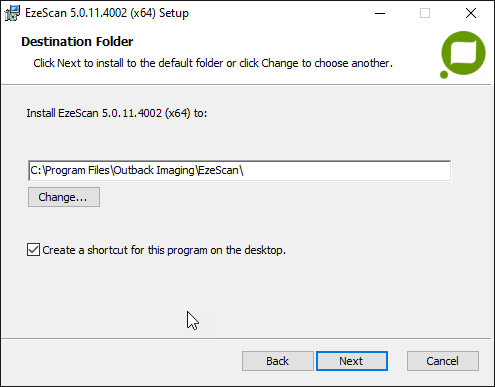
Task: Click the green EzeScan logo
Action: click(x=463, y=53)
